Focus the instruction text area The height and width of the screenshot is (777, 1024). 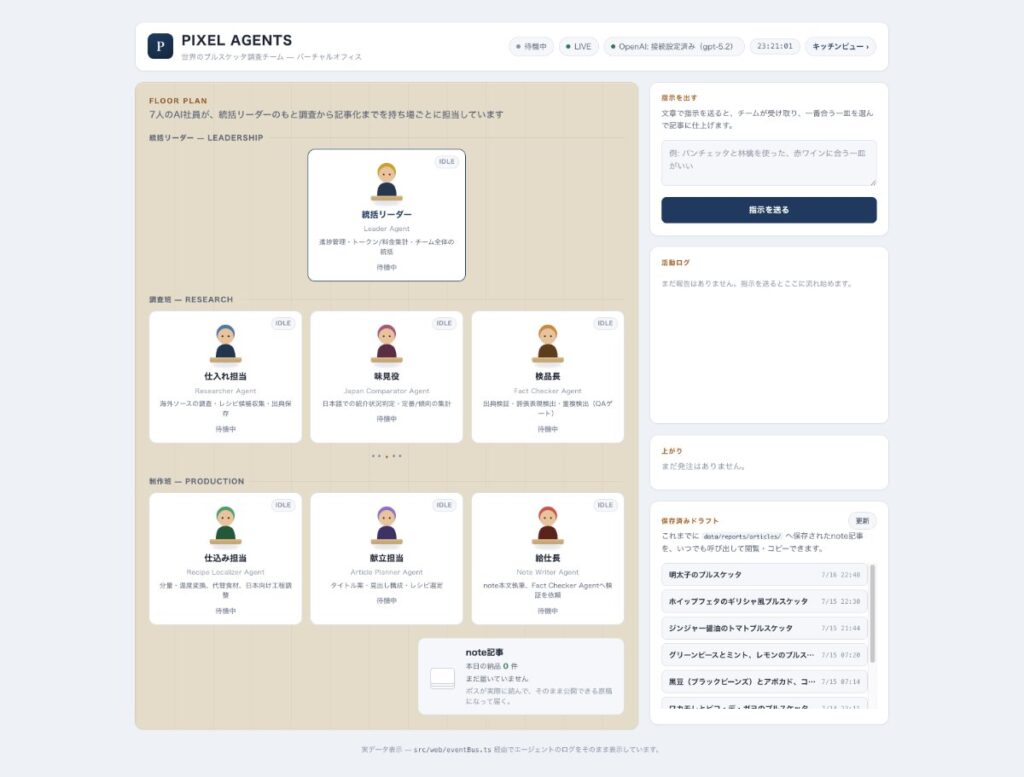pos(769,163)
